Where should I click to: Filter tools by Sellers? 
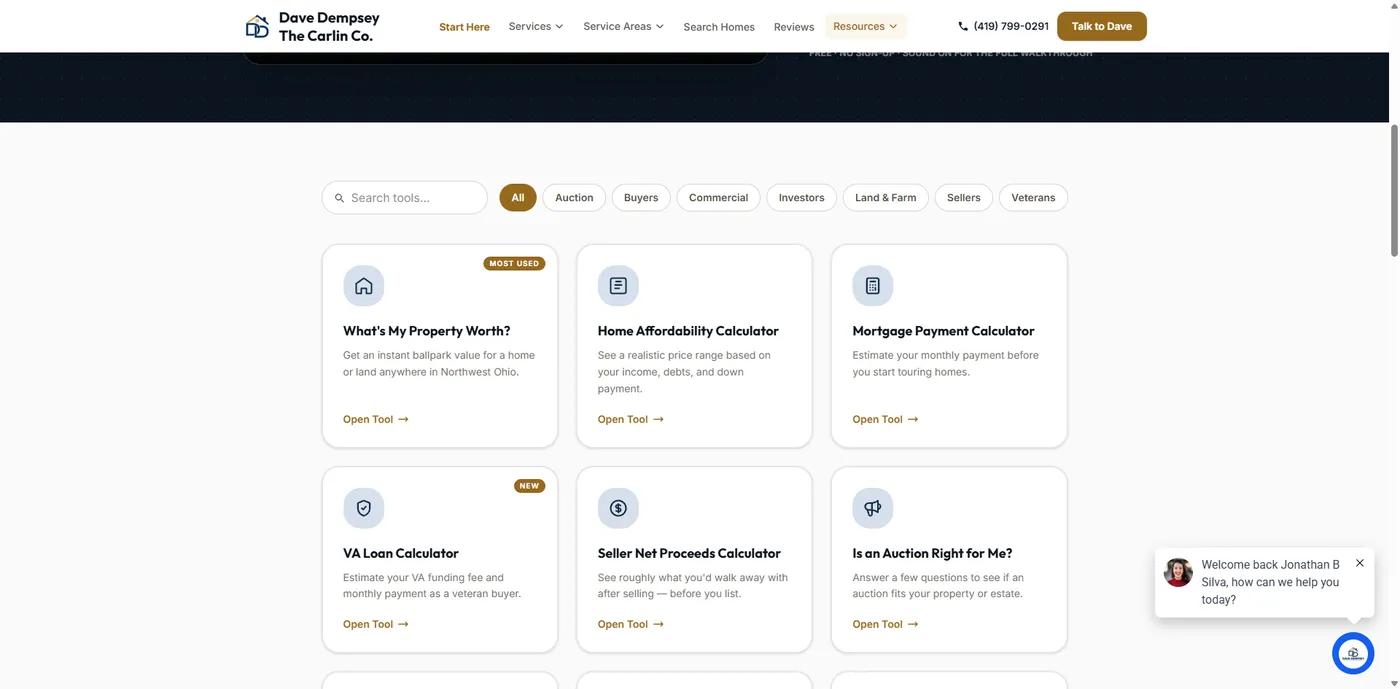point(964,198)
